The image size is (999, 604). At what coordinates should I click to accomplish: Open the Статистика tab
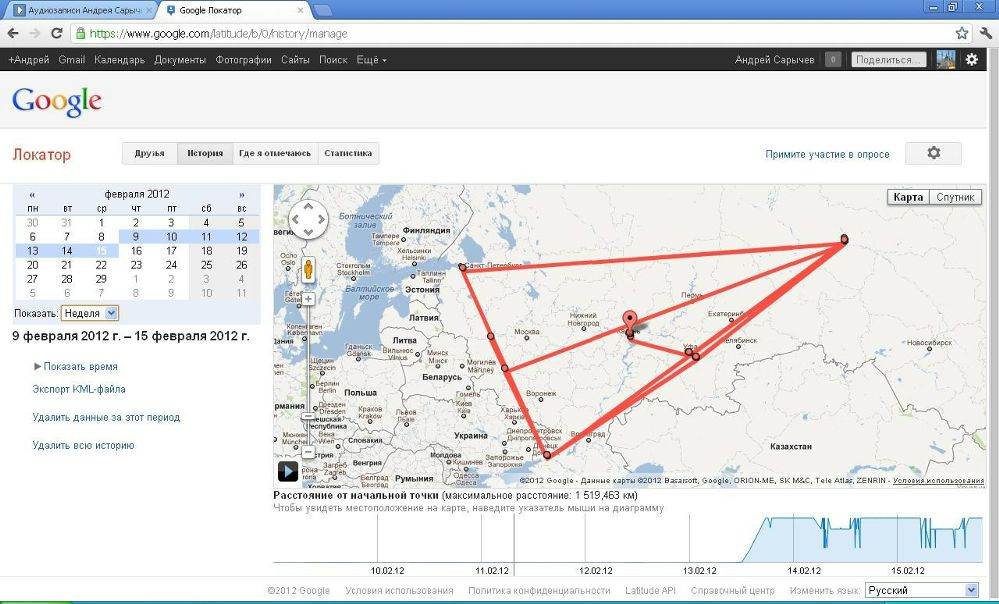pos(348,153)
